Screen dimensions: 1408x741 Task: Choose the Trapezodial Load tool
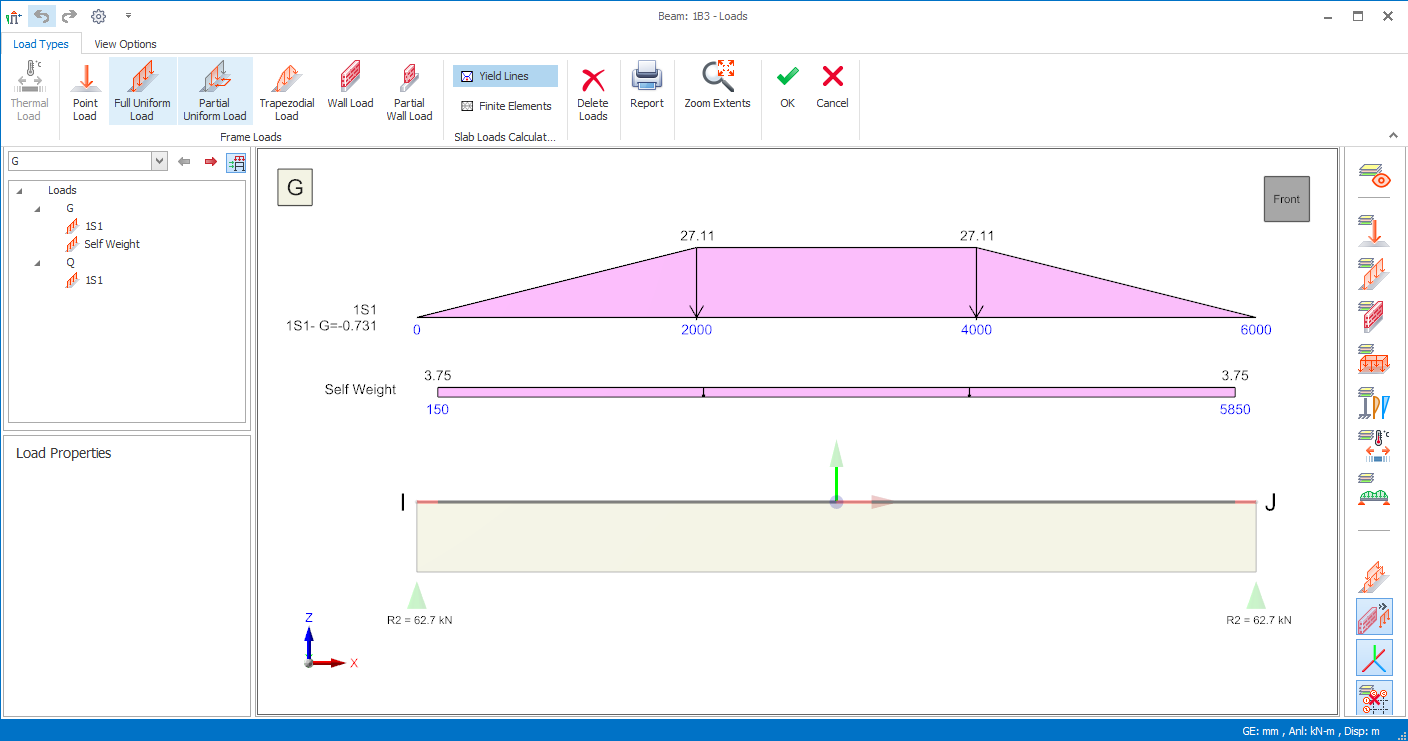coord(286,91)
